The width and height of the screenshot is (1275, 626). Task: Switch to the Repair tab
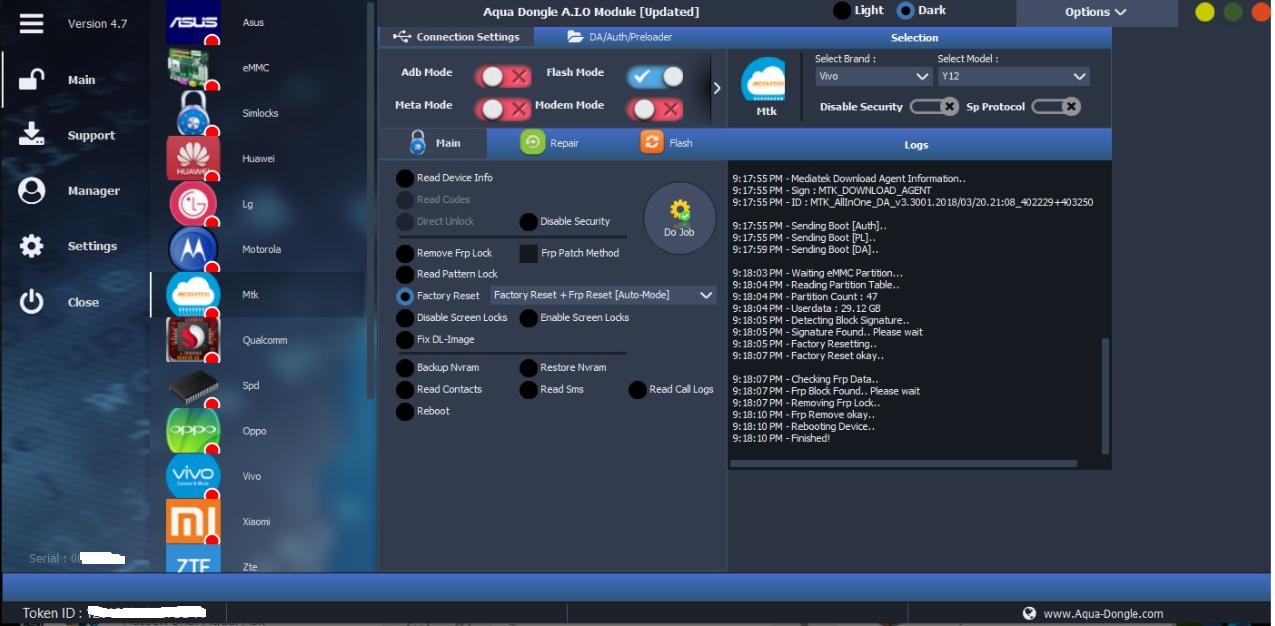tap(550, 143)
